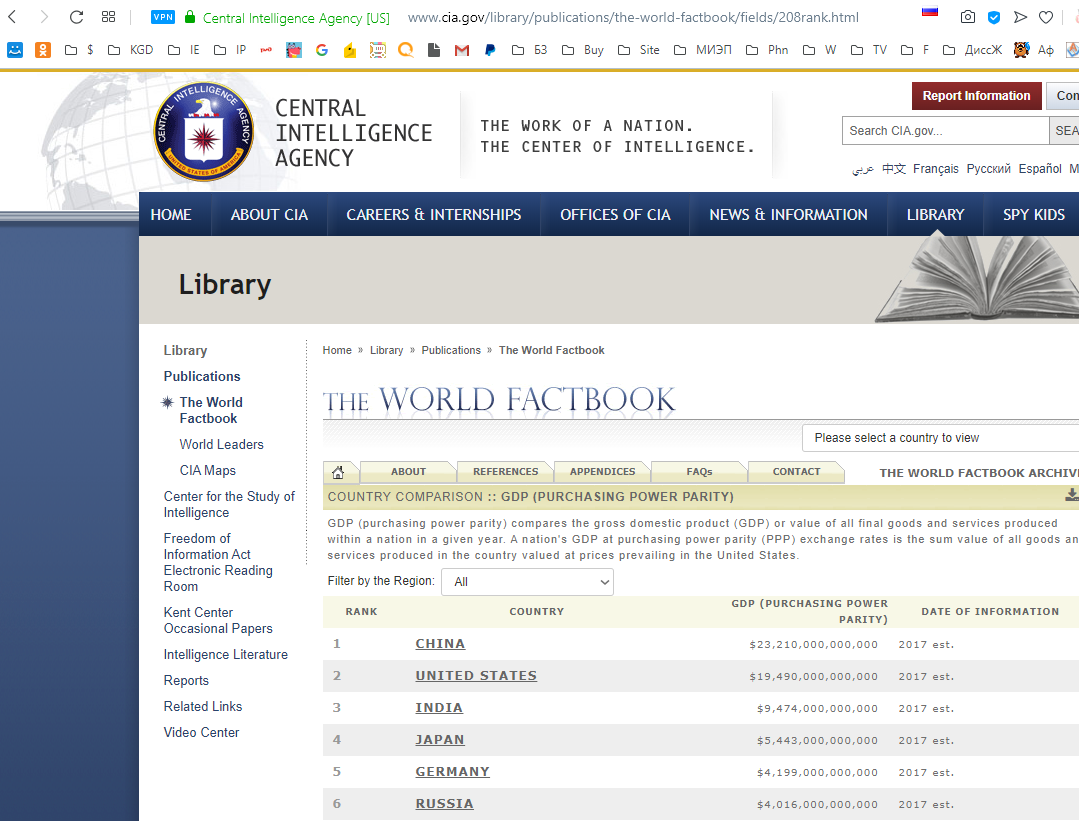This screenshot has height=821, width=1079.
Task: Click the Report Information button
Action: pos(976,96)
